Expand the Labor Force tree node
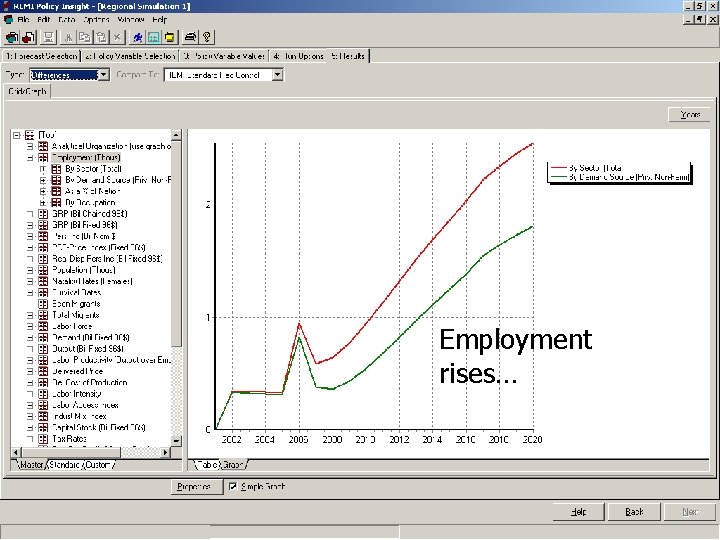The height and width of the screenshot is (540, 720). (x=30, y=326)
